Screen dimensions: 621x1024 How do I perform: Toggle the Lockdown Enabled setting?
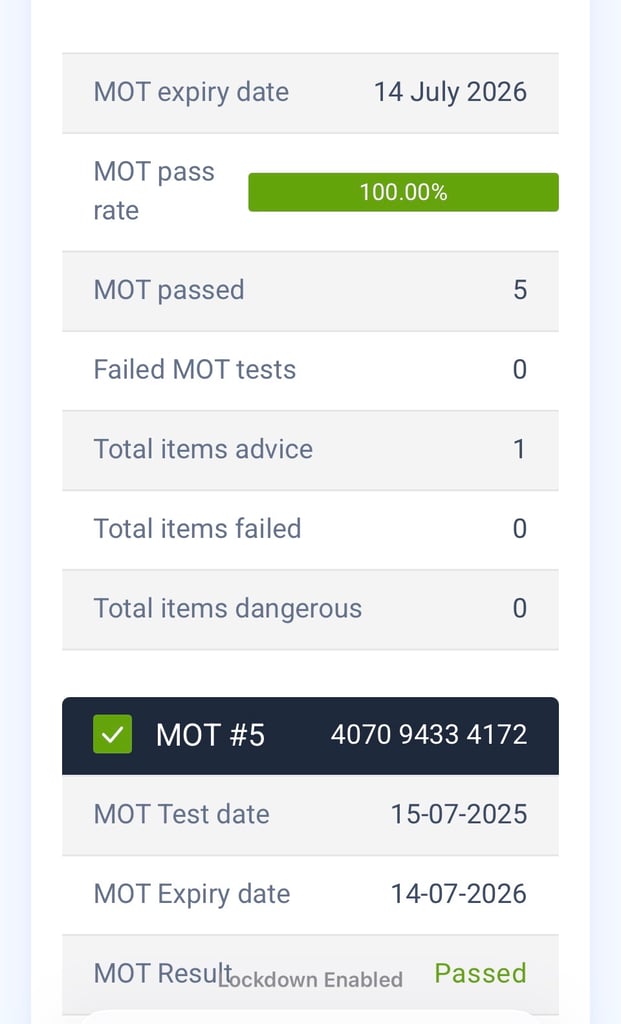pos(311,980)
